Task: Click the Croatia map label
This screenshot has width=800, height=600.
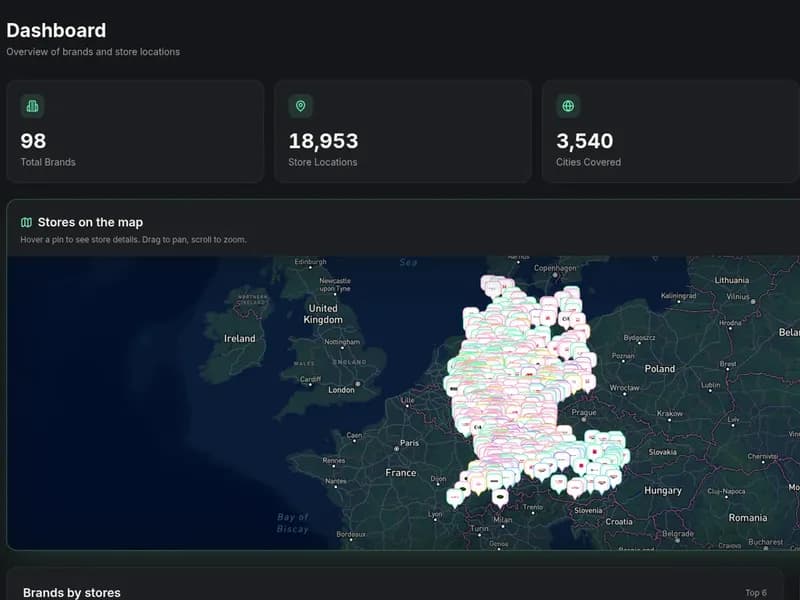Action: pos(619,521)
